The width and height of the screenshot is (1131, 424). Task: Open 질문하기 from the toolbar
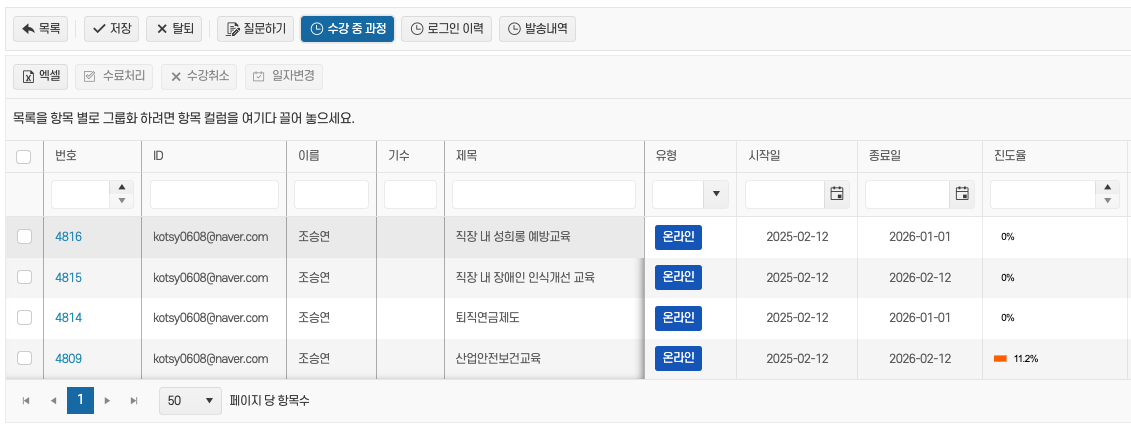point(255,29)
